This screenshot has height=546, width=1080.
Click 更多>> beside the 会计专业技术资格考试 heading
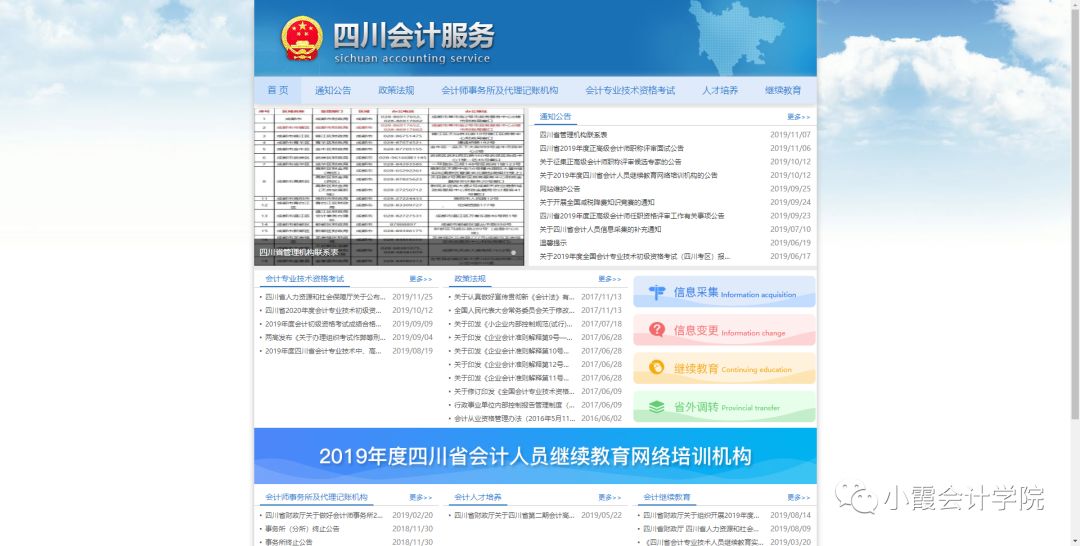(x=420, y=279)
